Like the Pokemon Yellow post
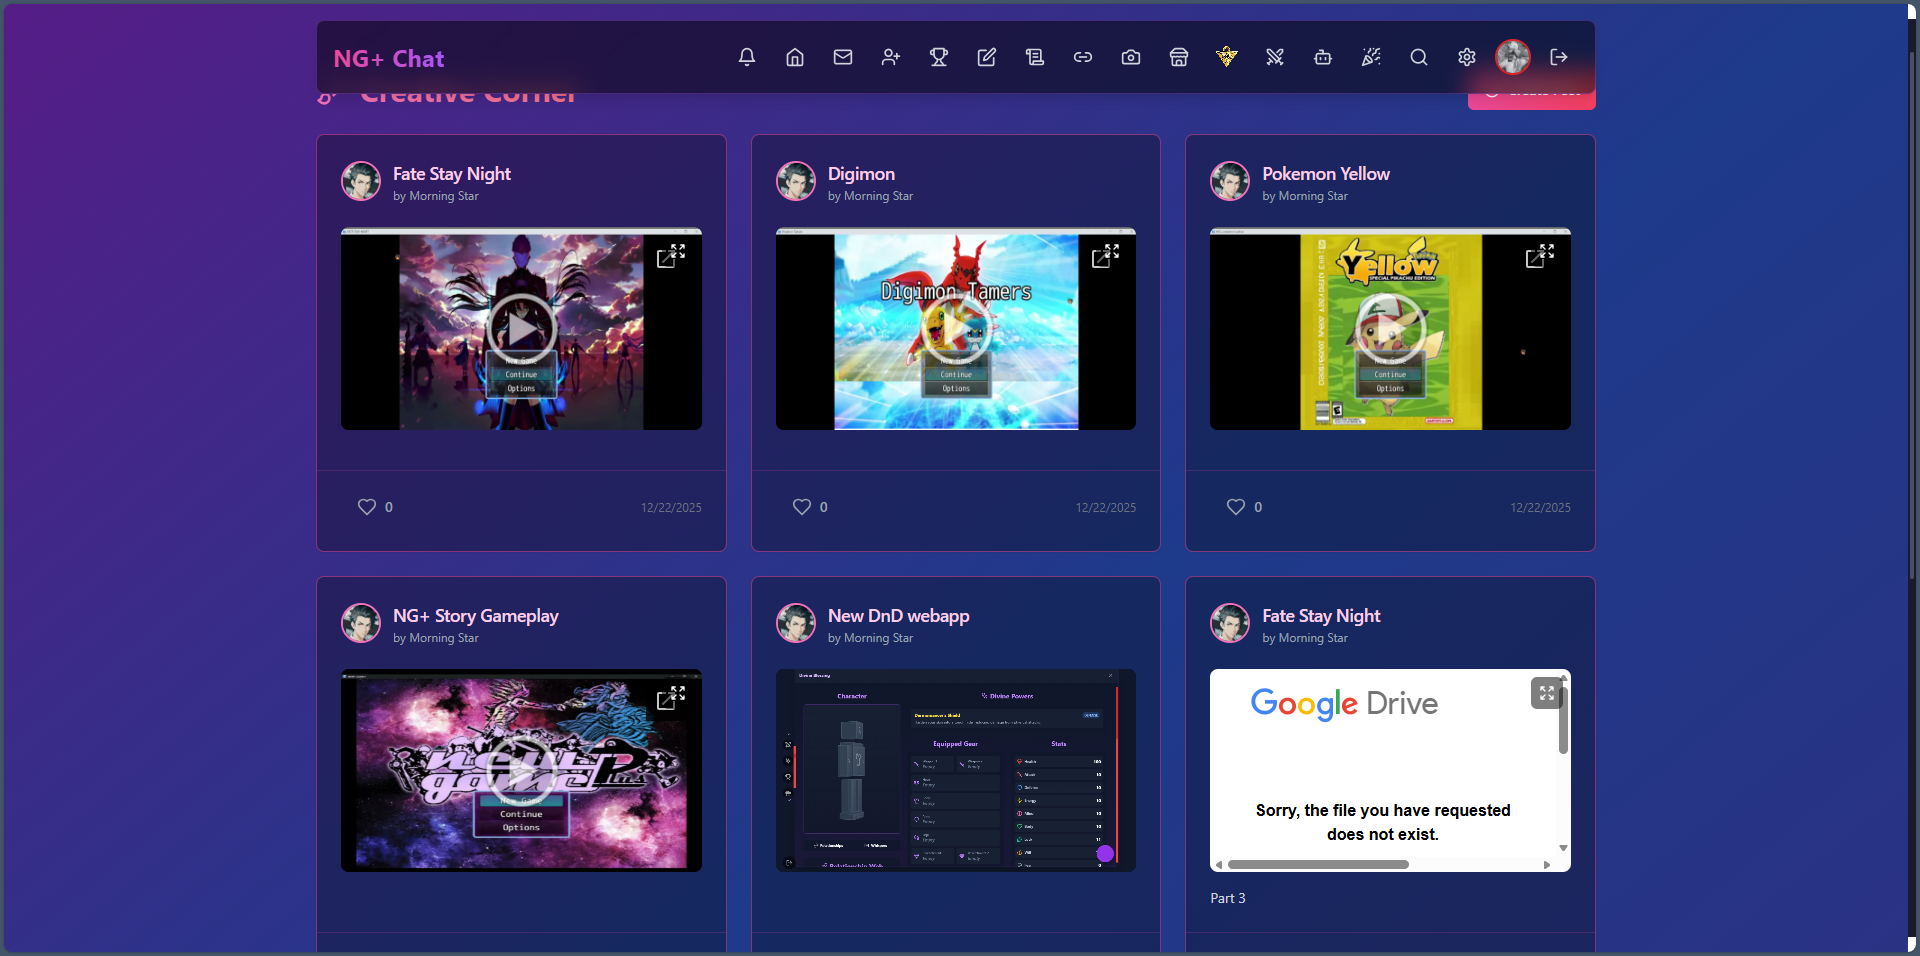This screenshot has height=956, width=1920. (1236, 507)
